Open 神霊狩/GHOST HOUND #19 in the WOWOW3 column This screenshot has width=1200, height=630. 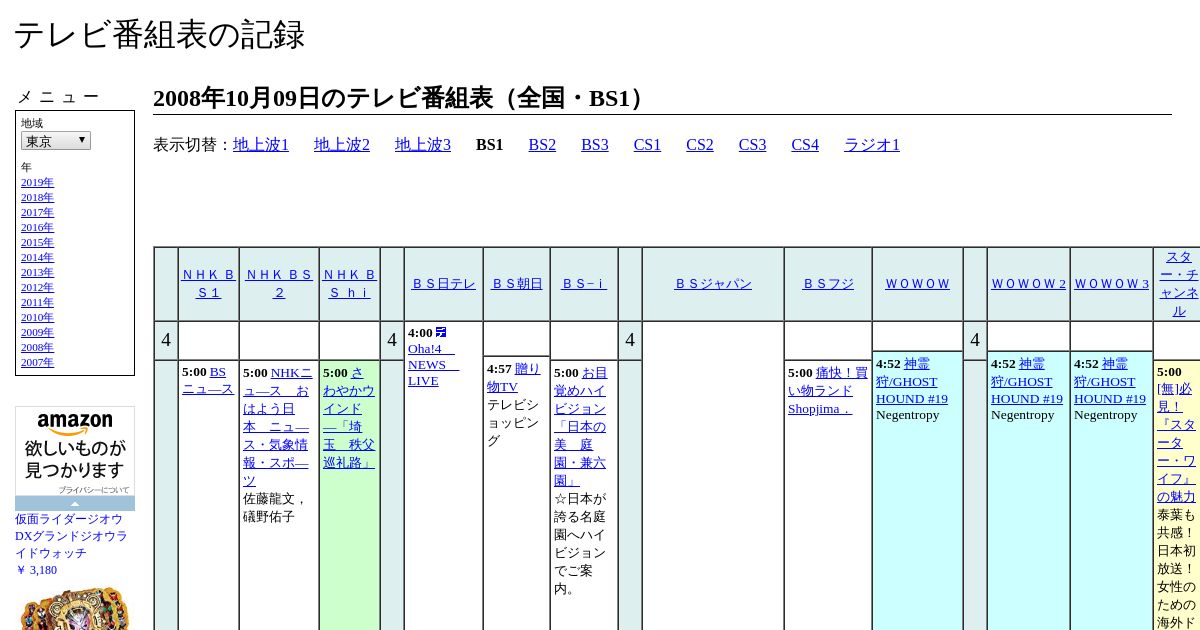pyautogui.click(x=1110, y=381)
